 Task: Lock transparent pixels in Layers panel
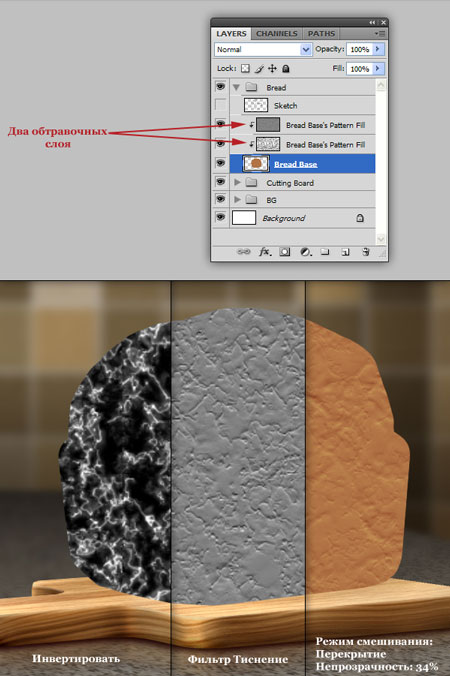pyautogui.click(x=245, y=69)
